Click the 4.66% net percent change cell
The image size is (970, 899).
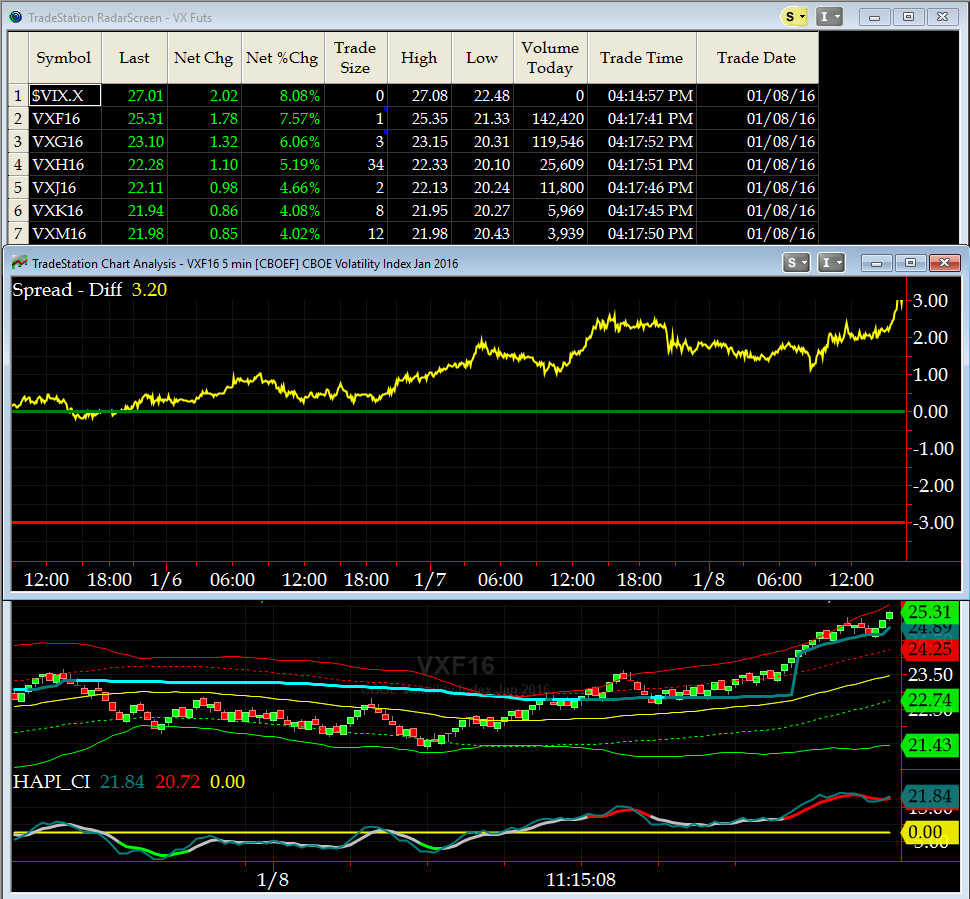[x=282, y=187]
